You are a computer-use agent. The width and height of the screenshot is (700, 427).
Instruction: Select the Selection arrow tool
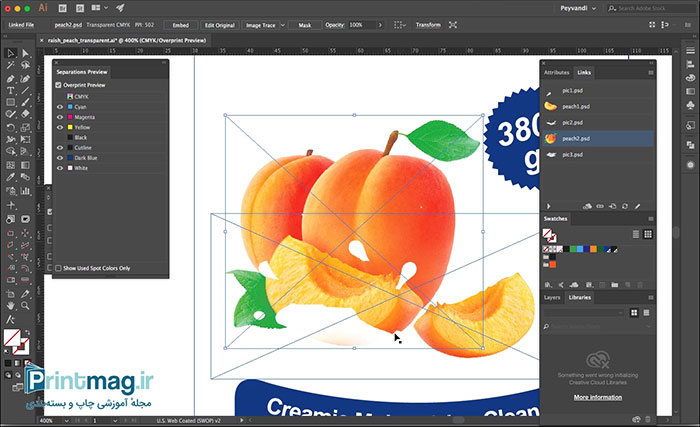coord(10,53)
